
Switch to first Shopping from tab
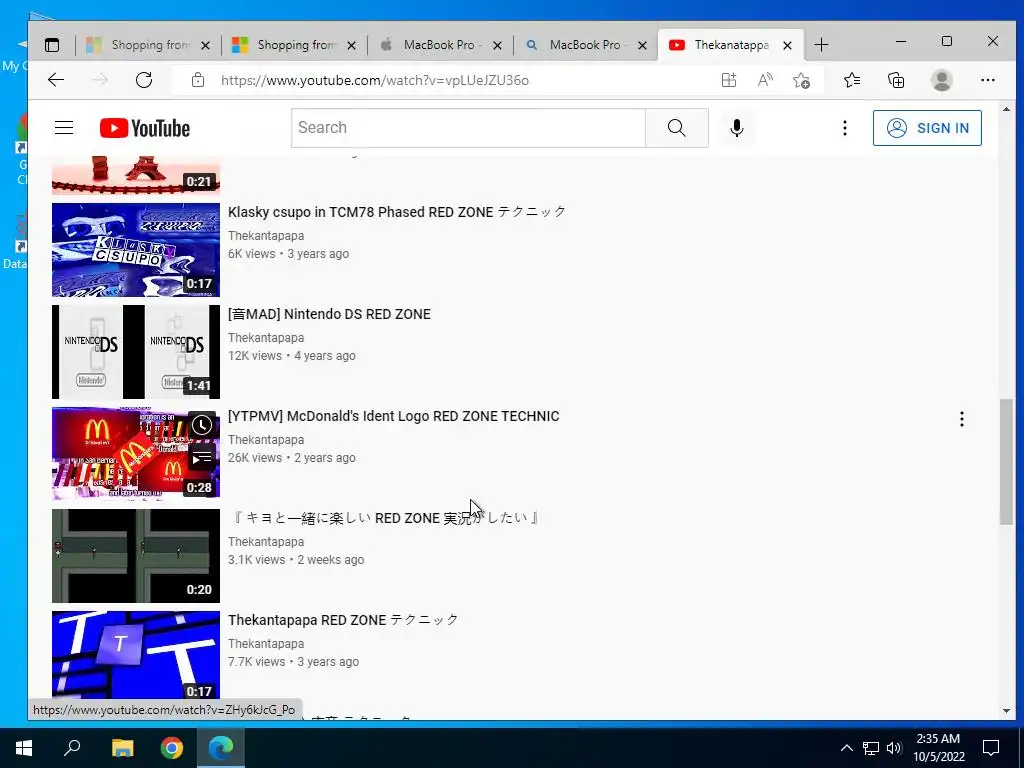pyautogui.click(x=148, y=45)
